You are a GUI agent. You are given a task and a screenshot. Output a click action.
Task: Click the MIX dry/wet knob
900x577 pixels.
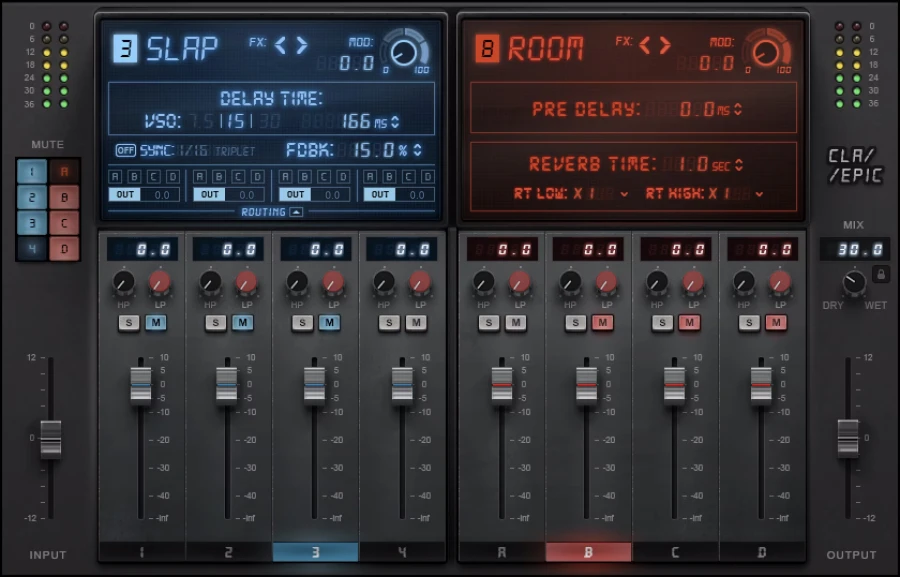click(x=854, y=283)
